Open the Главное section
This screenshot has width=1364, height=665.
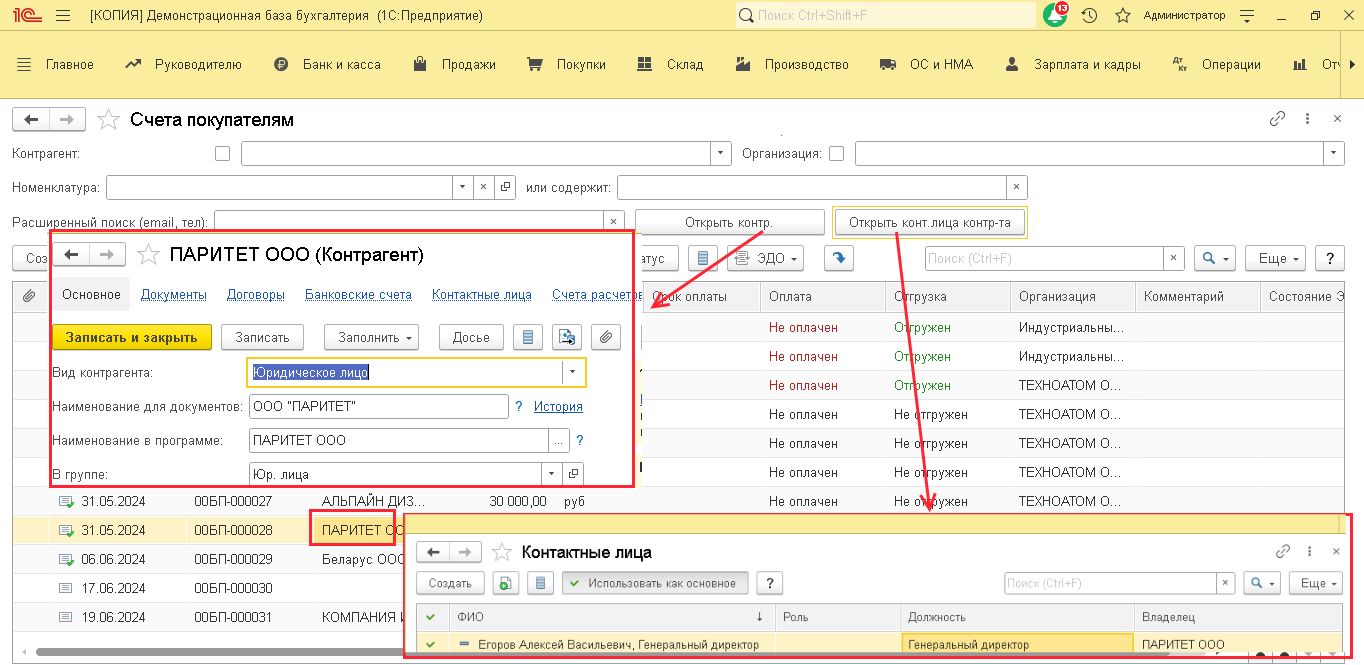point(56,64)
